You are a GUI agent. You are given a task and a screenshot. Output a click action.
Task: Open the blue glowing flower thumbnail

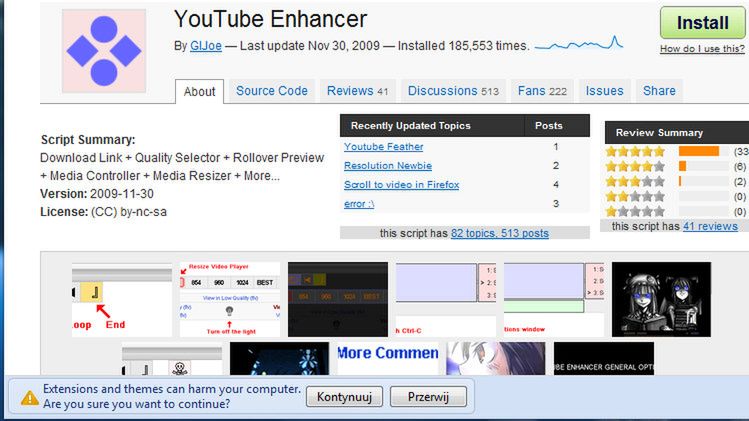tap(279, 358)
